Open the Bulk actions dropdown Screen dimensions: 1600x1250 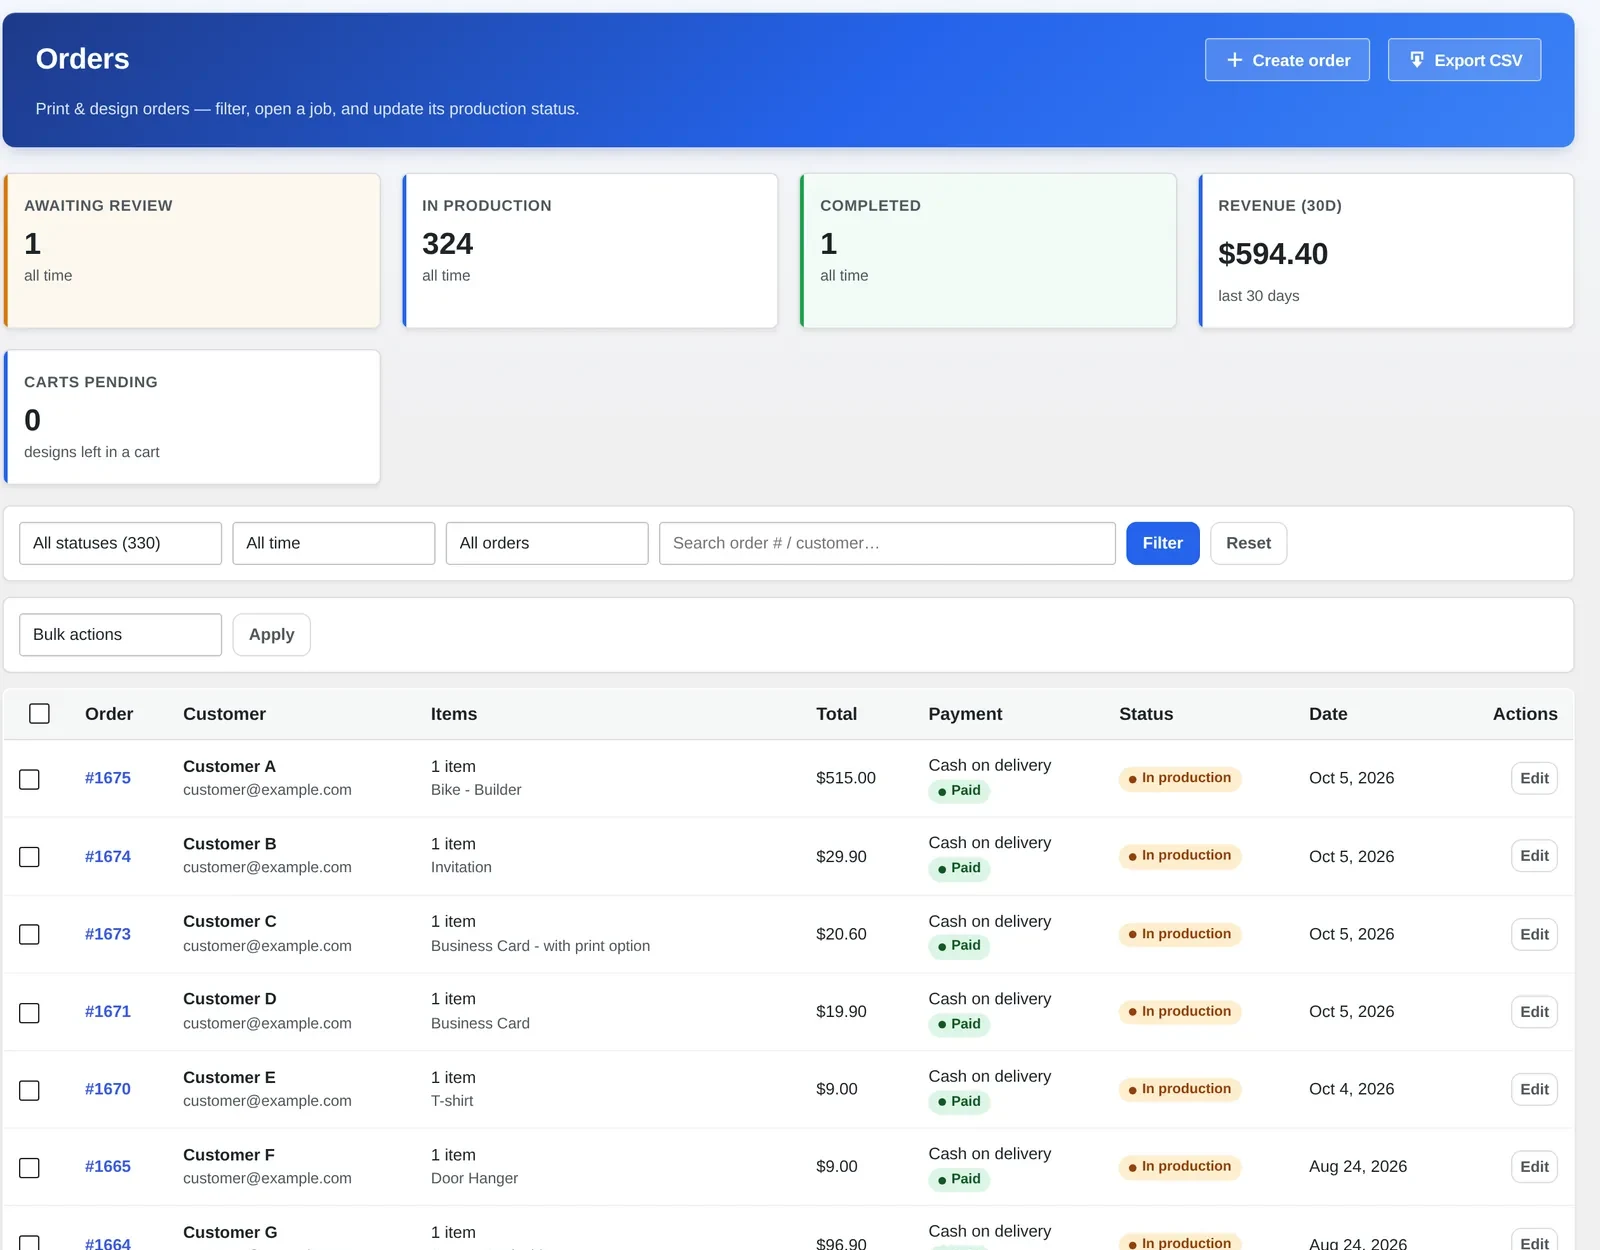coord(120,635)
